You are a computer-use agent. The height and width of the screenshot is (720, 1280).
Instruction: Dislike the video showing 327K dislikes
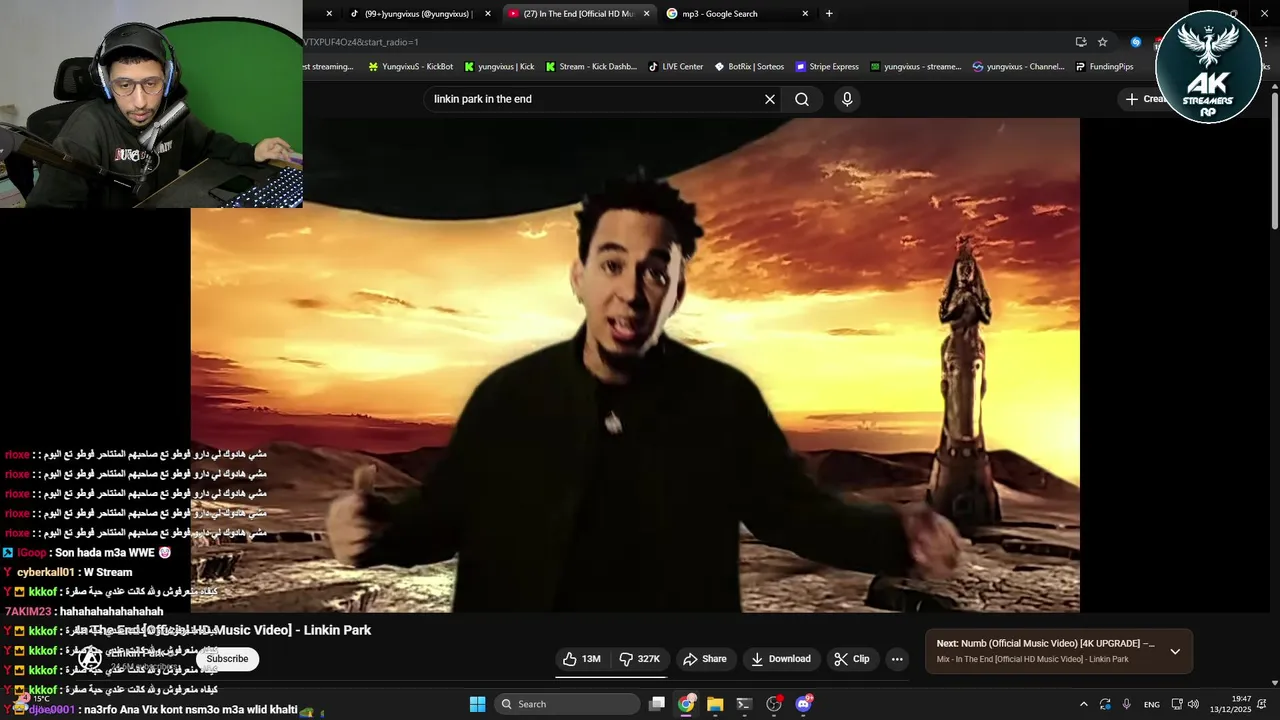pyautogui.click(x=638, y=659)
